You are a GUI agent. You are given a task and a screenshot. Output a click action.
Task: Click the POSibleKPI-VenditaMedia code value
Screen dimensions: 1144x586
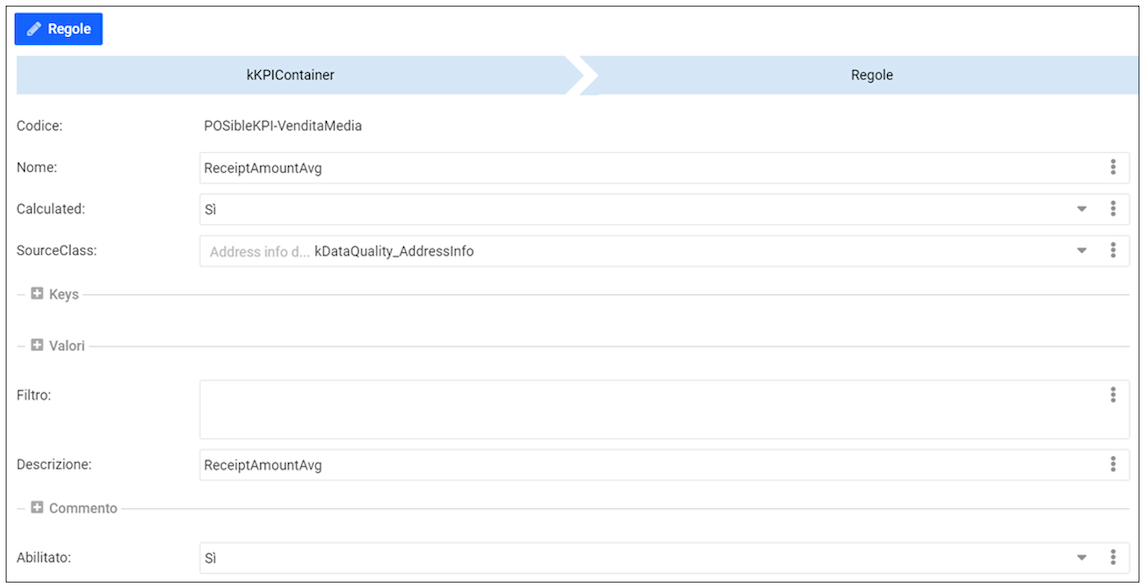(282, 126)
